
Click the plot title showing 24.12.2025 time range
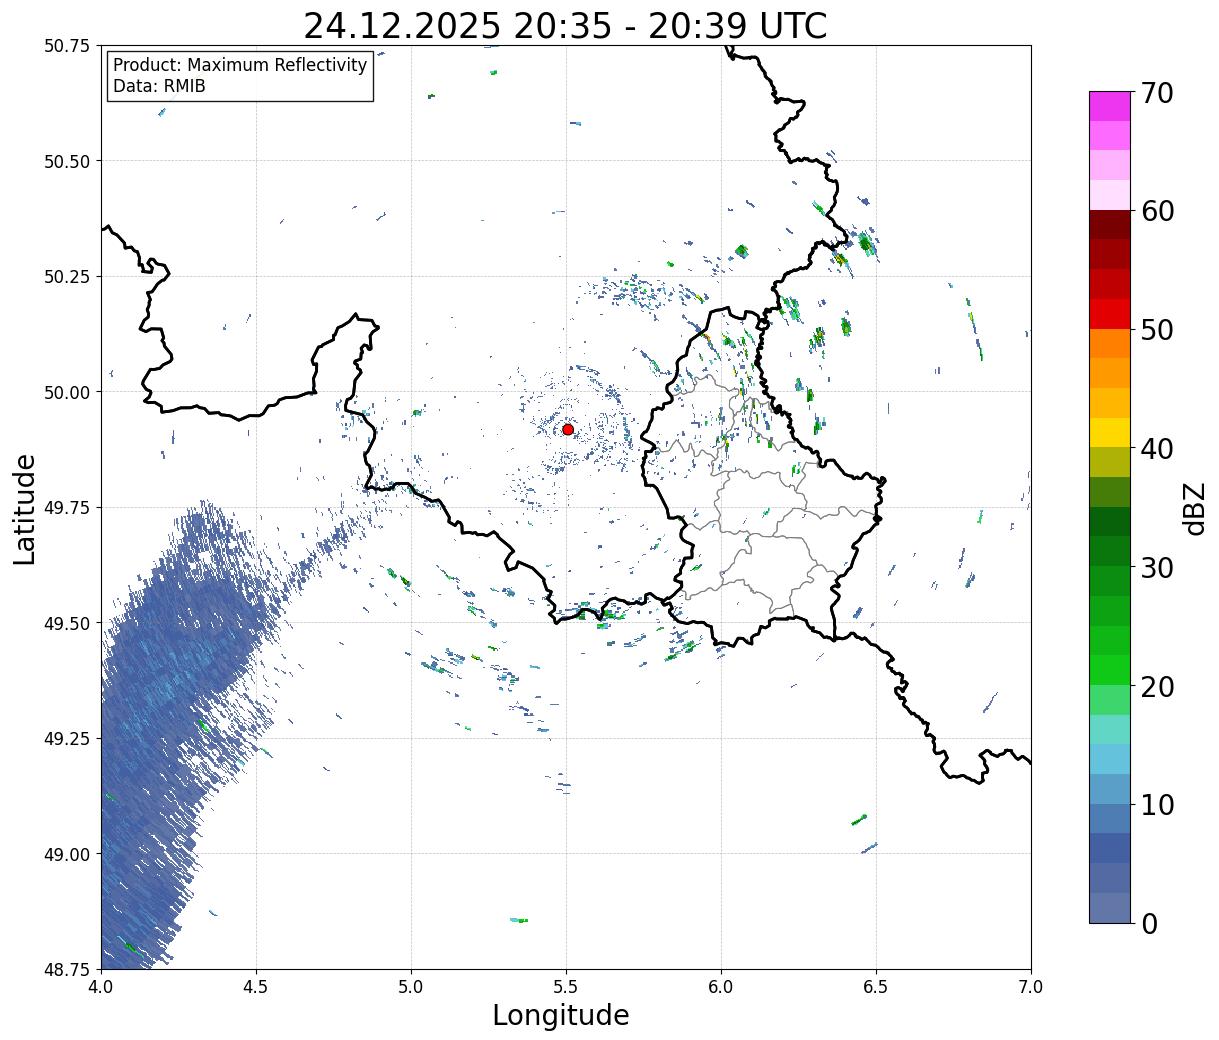click(565, 25)
